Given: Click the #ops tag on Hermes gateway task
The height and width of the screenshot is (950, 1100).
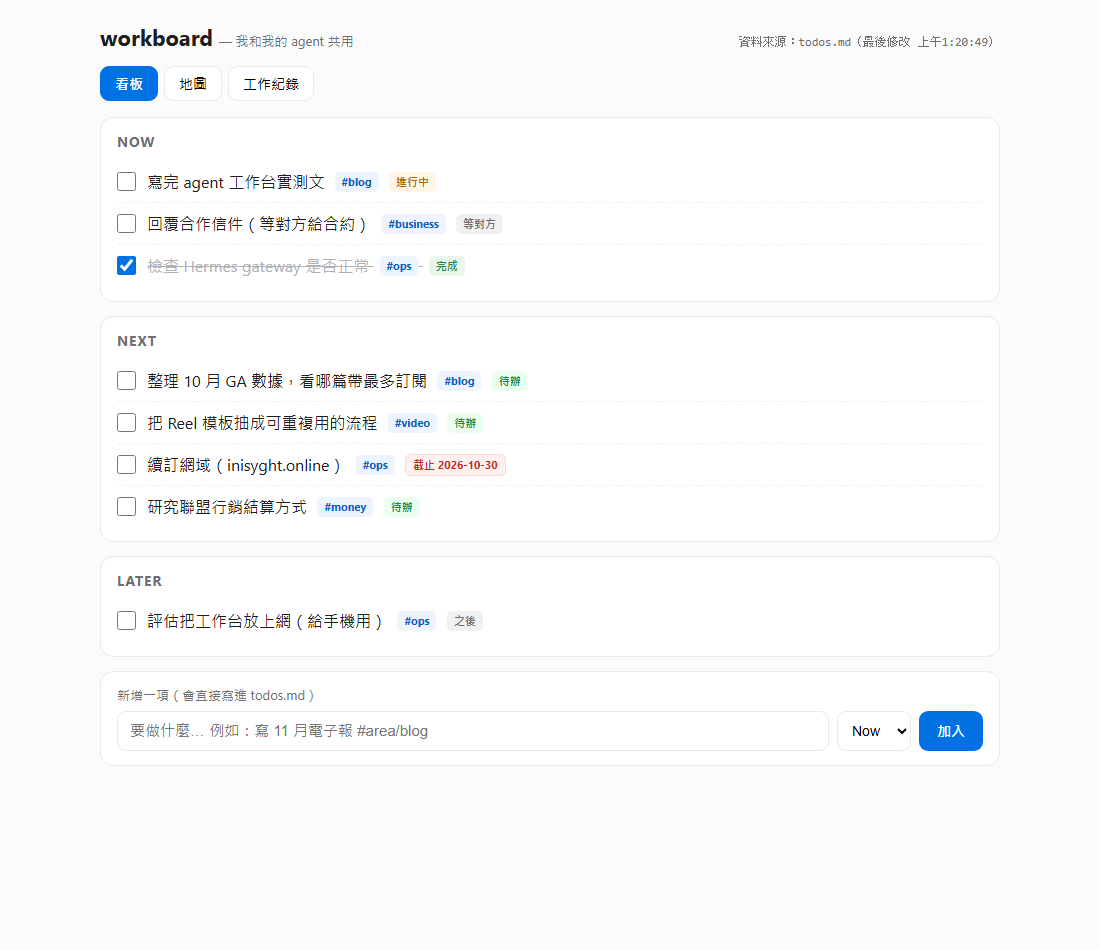Looking at the screenshot, I should (398, 267).
